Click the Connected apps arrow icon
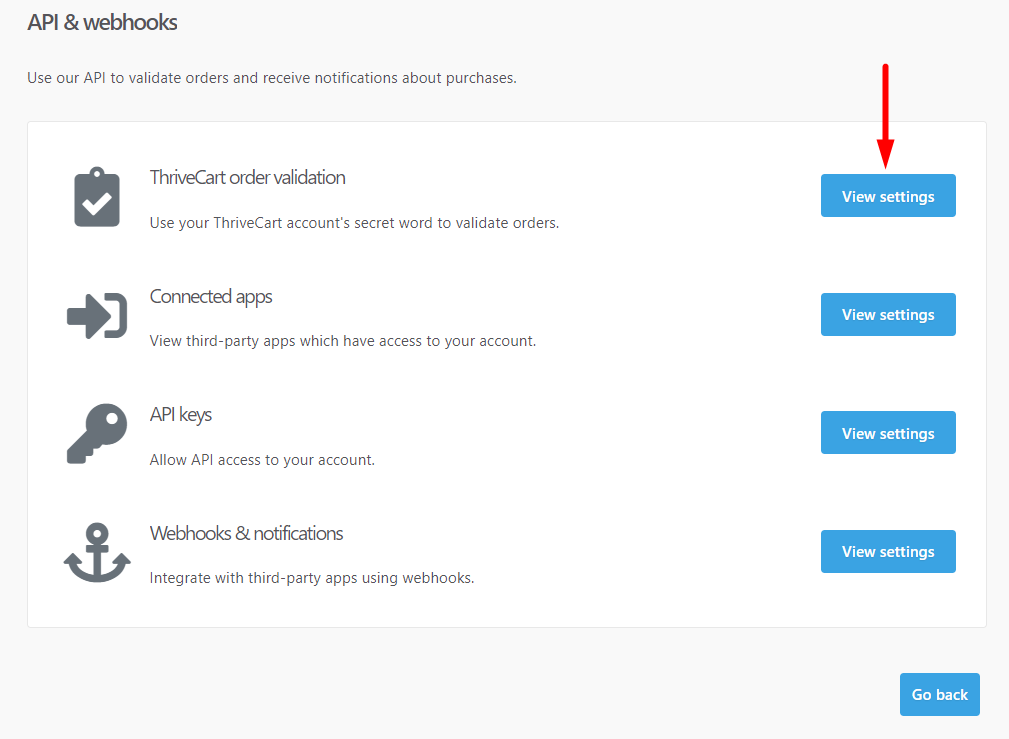The height and width of the screenshot is (739, 1009). pyautogui.click(x=97, y=315)
